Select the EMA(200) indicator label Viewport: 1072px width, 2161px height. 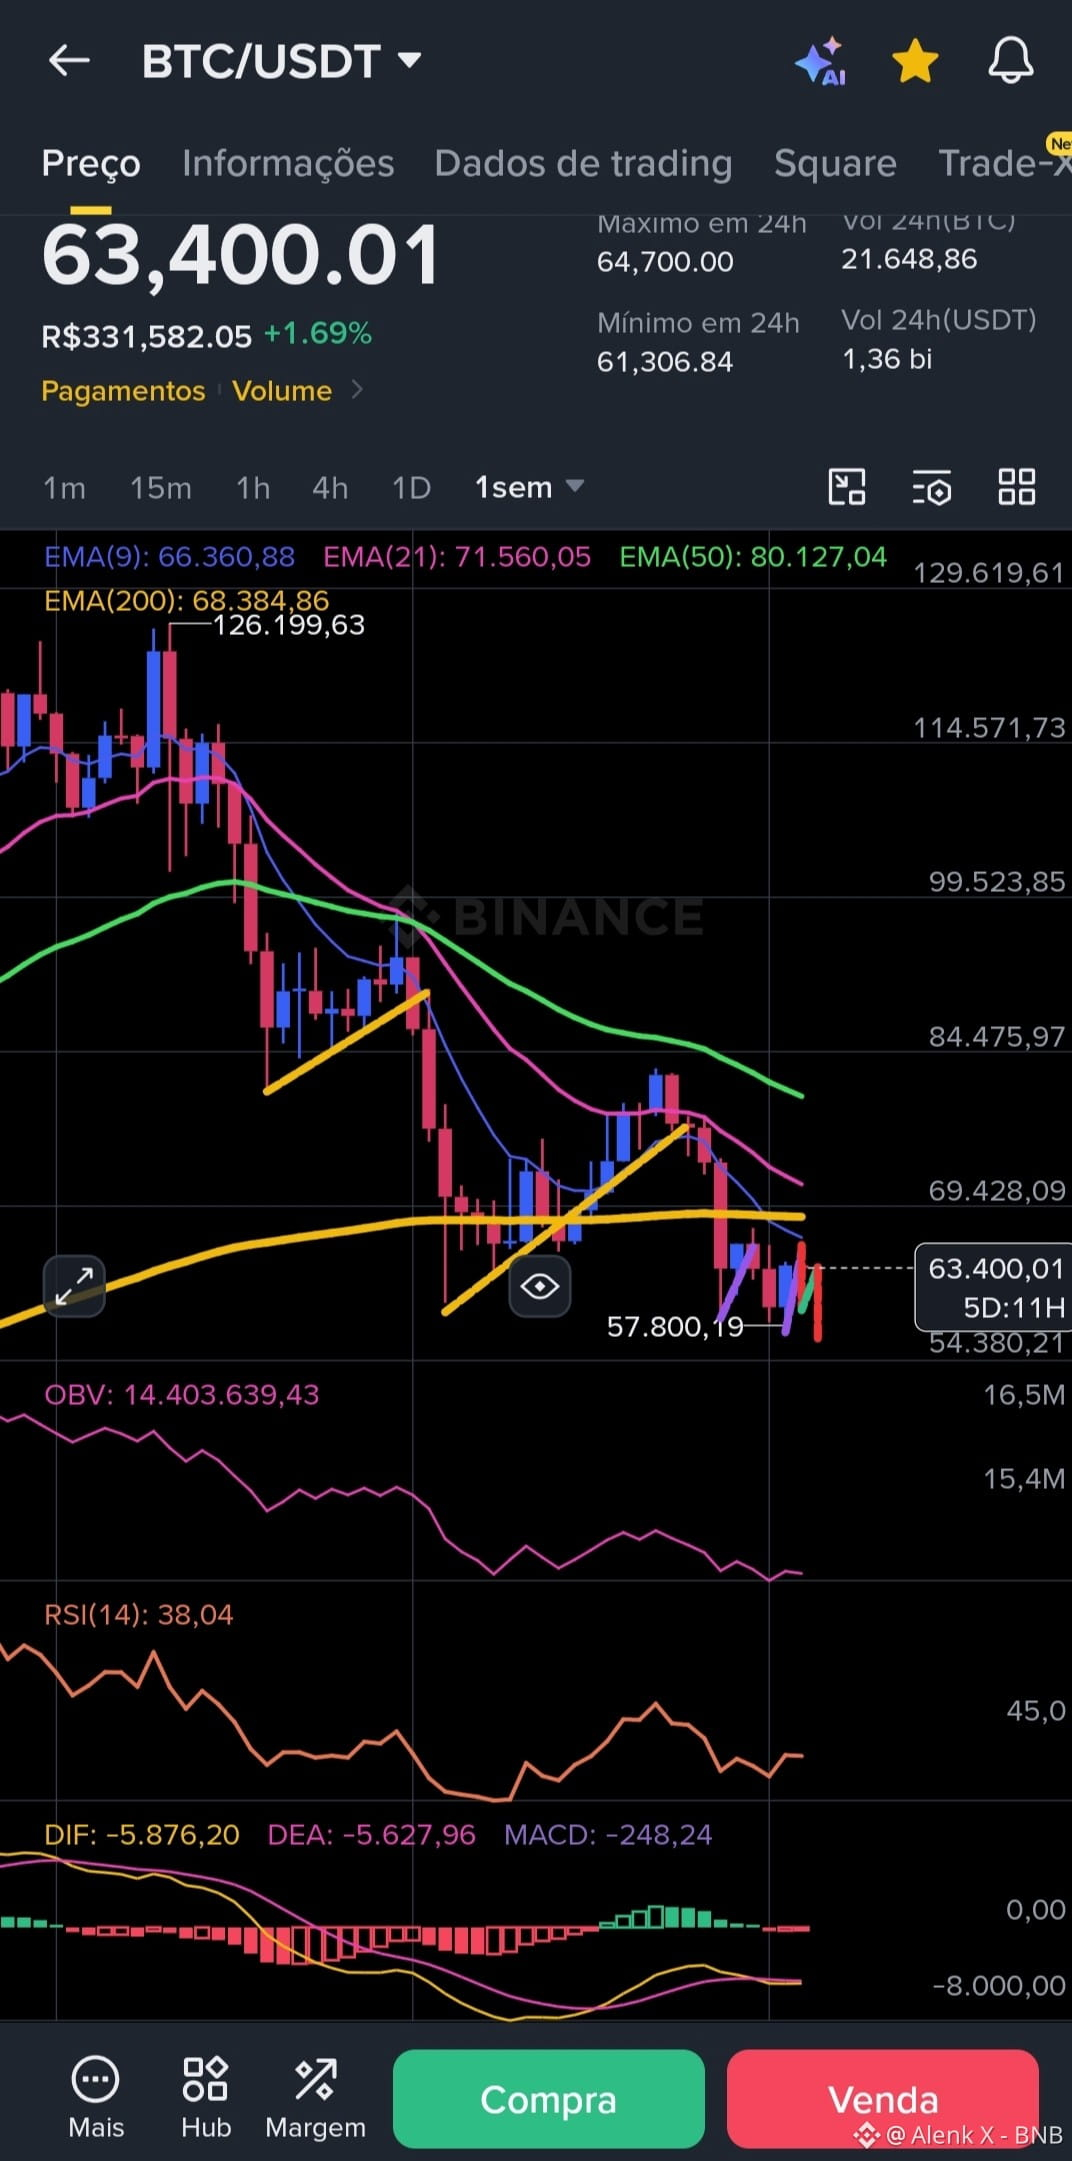tap(187, 600)
